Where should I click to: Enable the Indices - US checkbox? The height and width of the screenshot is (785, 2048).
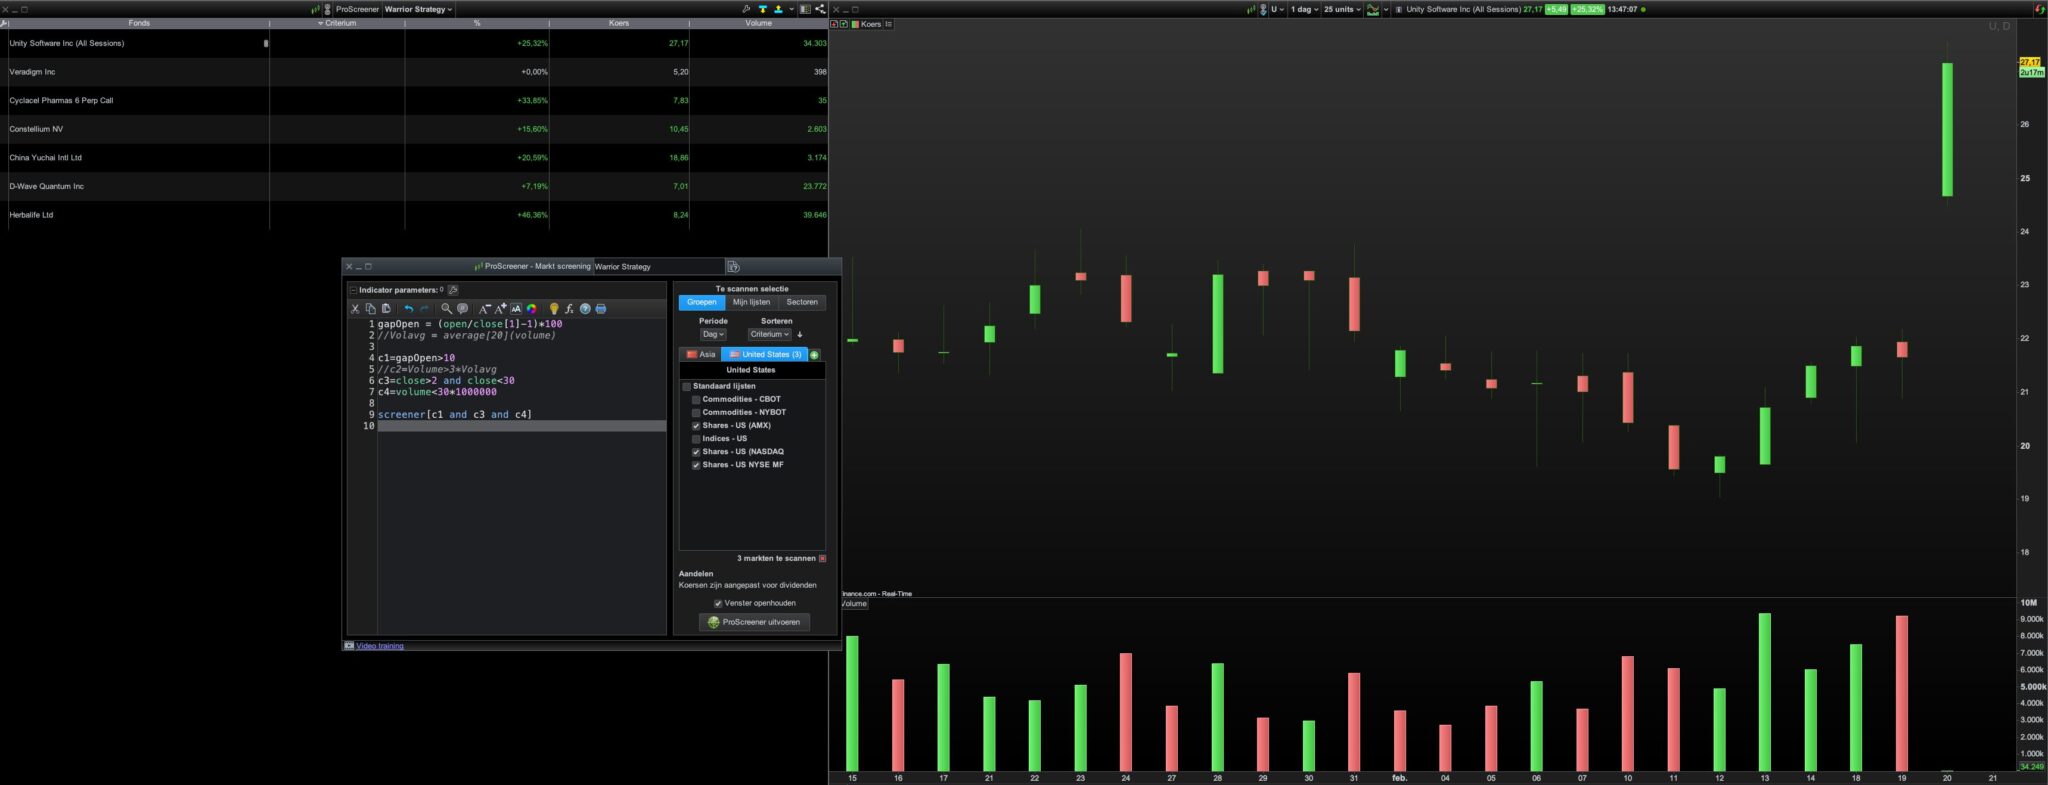tap(696, 439)
